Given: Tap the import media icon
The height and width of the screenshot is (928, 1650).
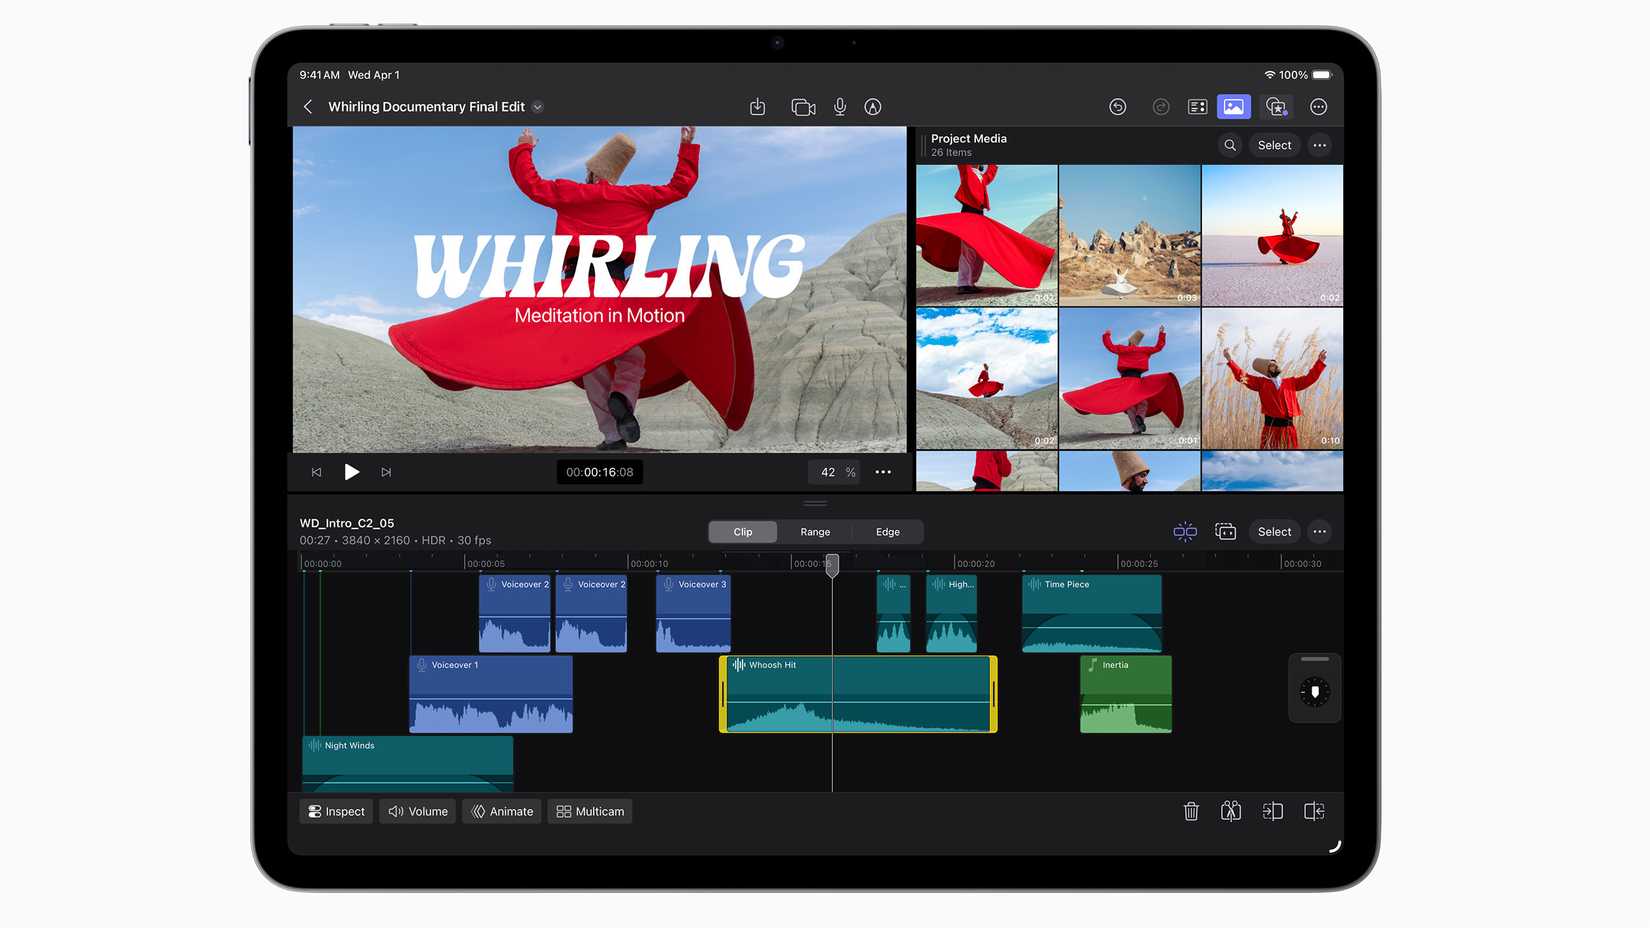Looking at the screenshot, I should (758, 107).
